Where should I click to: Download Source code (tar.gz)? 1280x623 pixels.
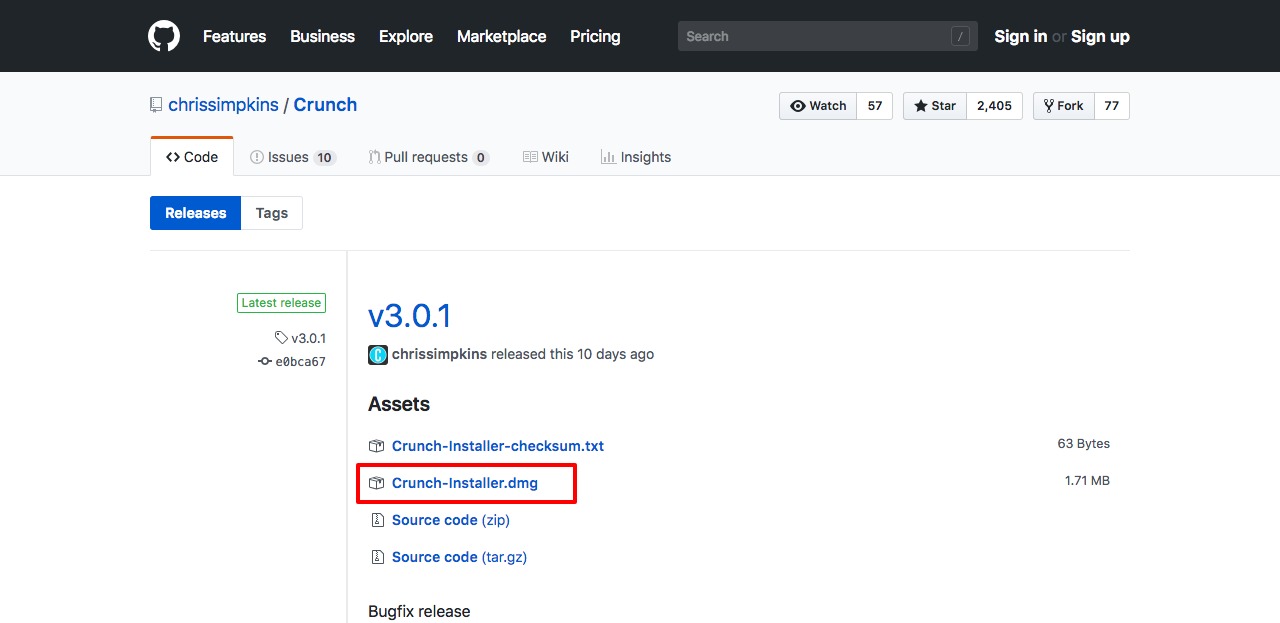coord(459,557)
